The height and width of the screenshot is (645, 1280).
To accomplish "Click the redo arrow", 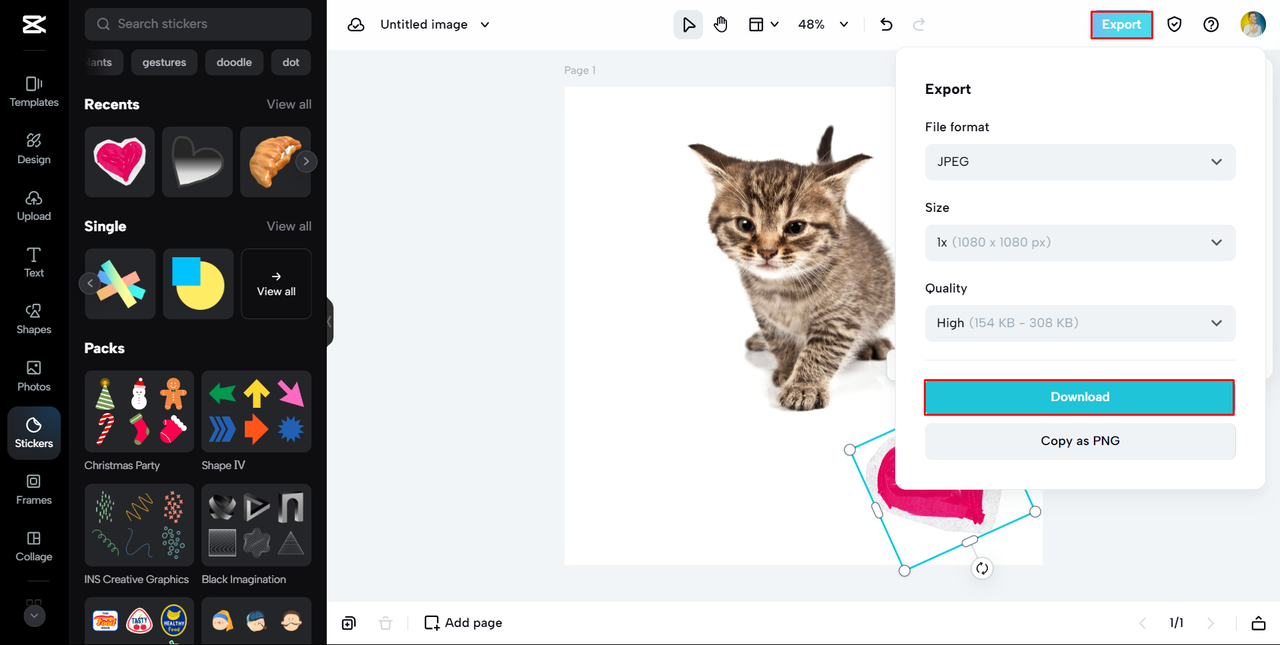I will click(x=919, y=25).
